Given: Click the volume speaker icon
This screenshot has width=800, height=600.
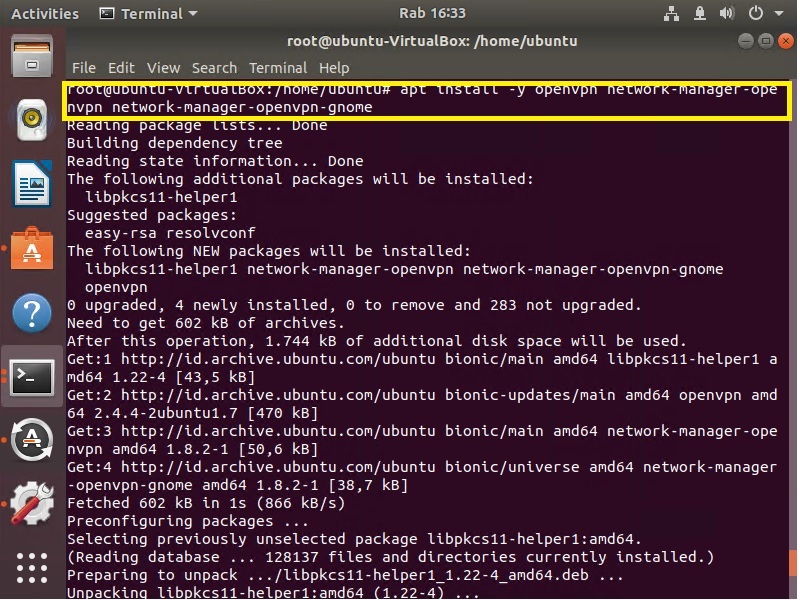Looking at the screenshot, I should coord(725,14).
